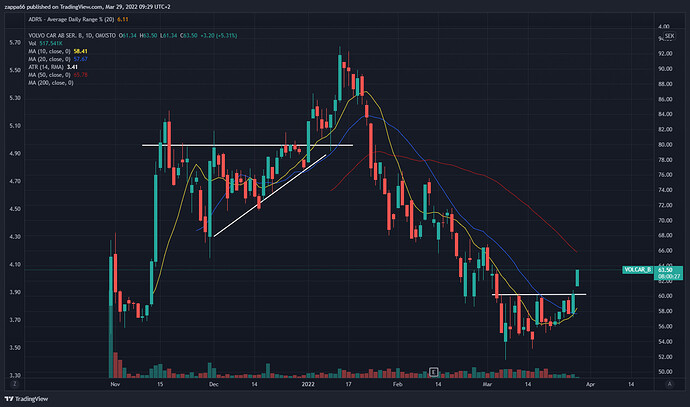Click the Feb date label on time axis
Screen dimensions: 690x407
[398, 384]
